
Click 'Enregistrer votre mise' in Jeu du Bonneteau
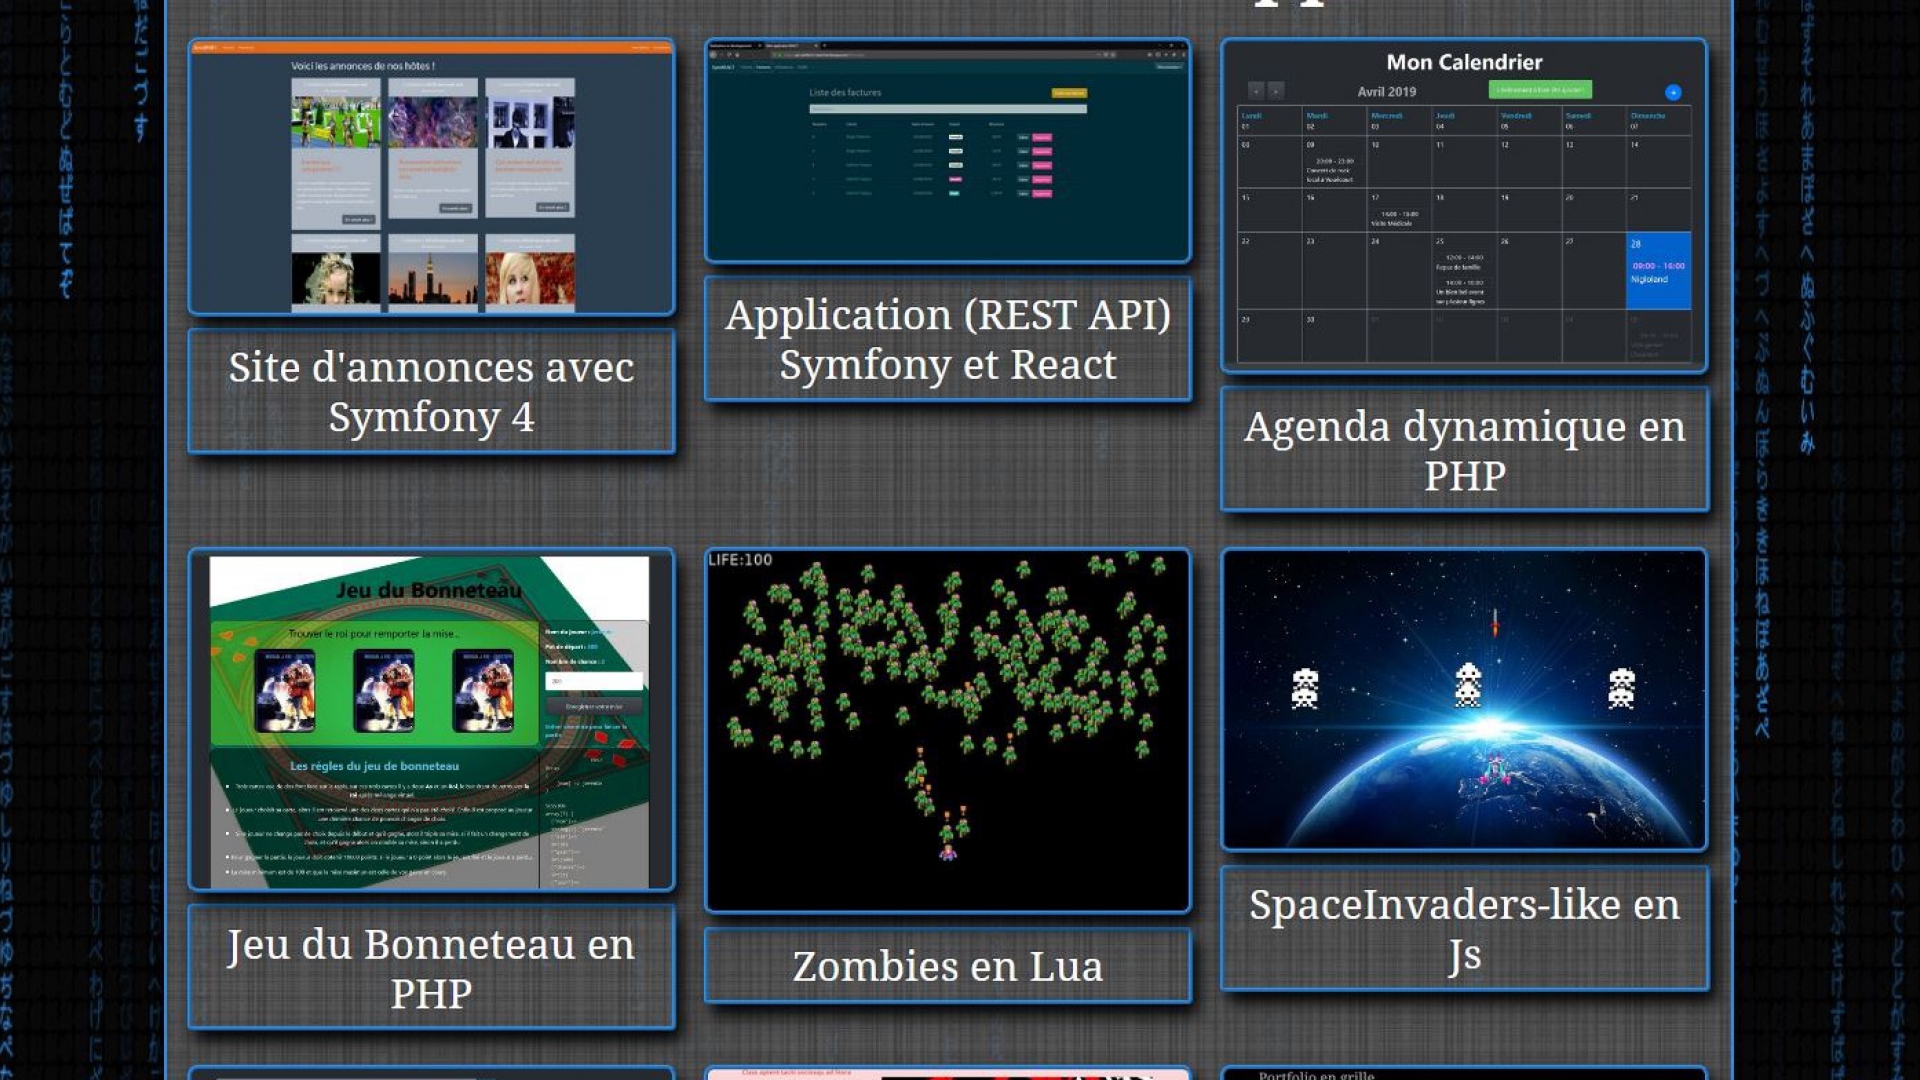(x=594, y=706)
